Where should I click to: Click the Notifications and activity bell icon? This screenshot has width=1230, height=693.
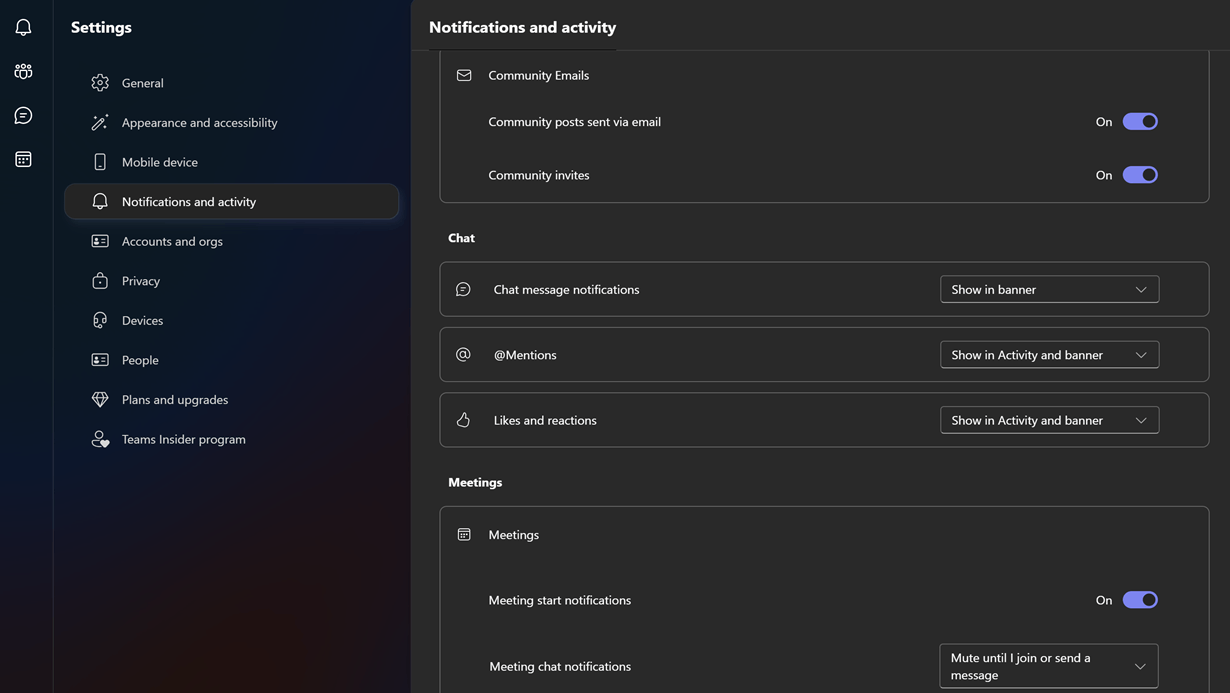click(100, 201)
